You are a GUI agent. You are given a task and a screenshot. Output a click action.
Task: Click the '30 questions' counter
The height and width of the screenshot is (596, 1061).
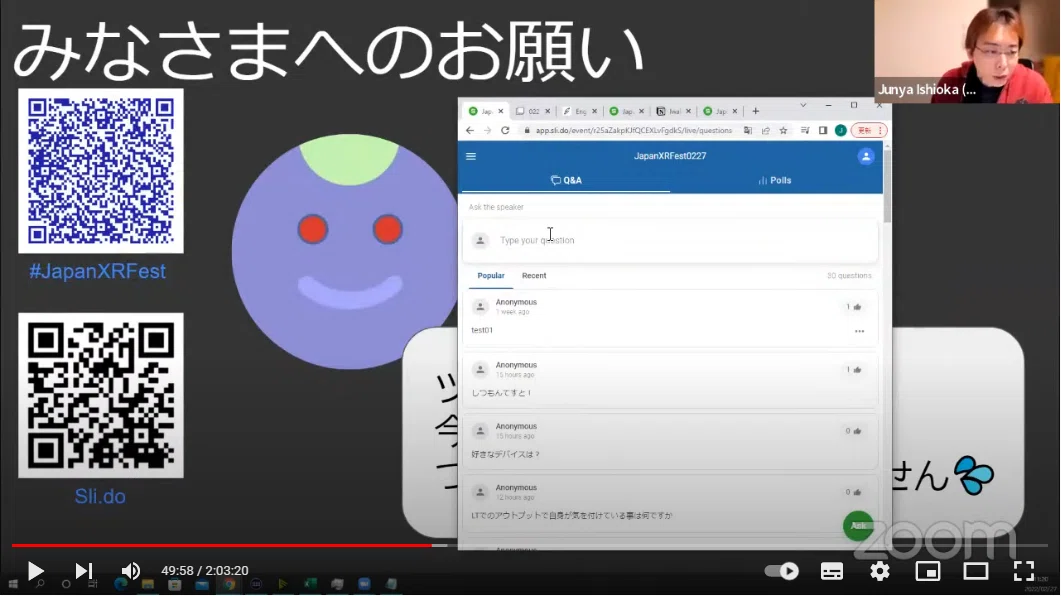(849, 275)
